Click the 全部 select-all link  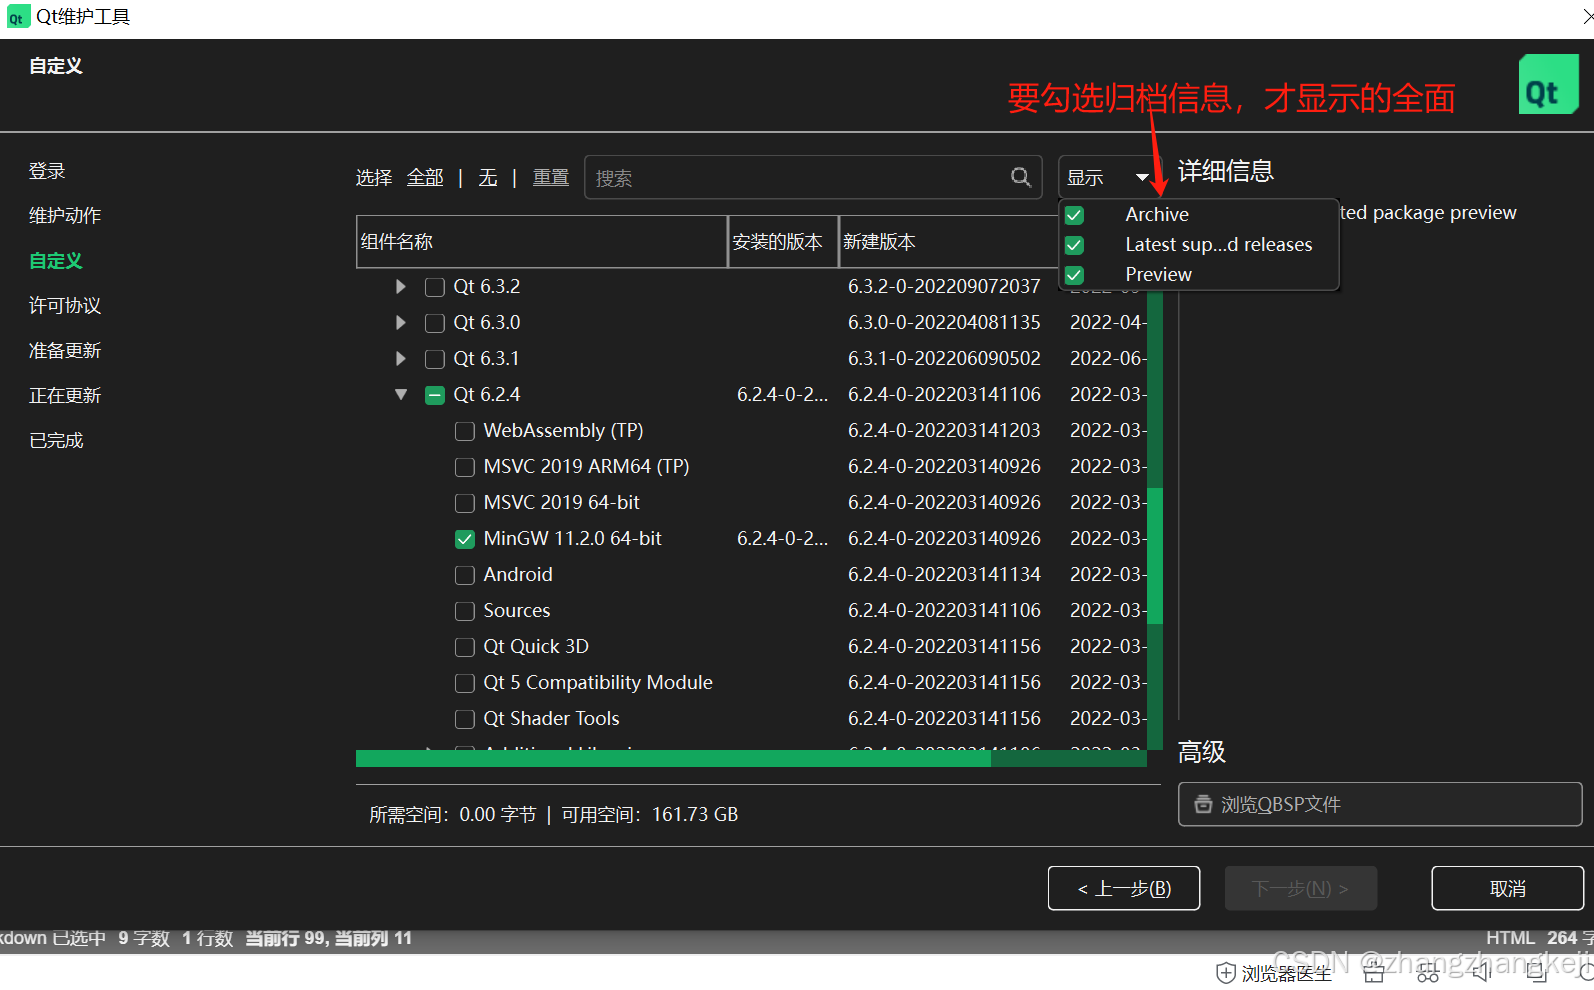click(425, 178)
